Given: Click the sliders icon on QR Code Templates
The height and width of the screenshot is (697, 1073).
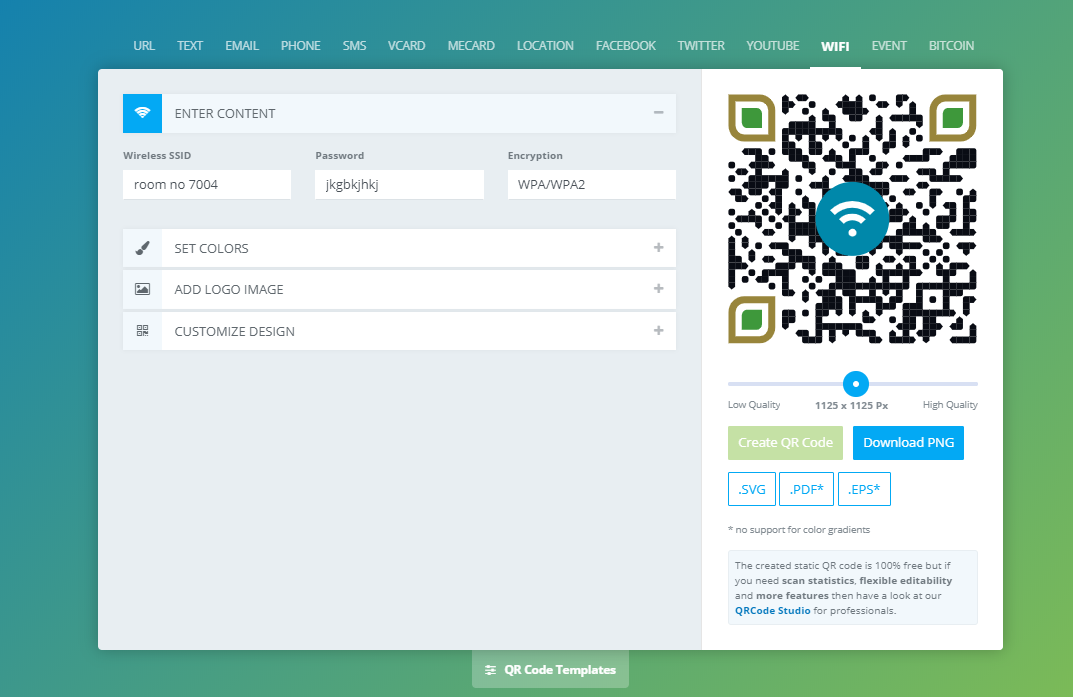Looking at the screenshot, I should 490,670.
